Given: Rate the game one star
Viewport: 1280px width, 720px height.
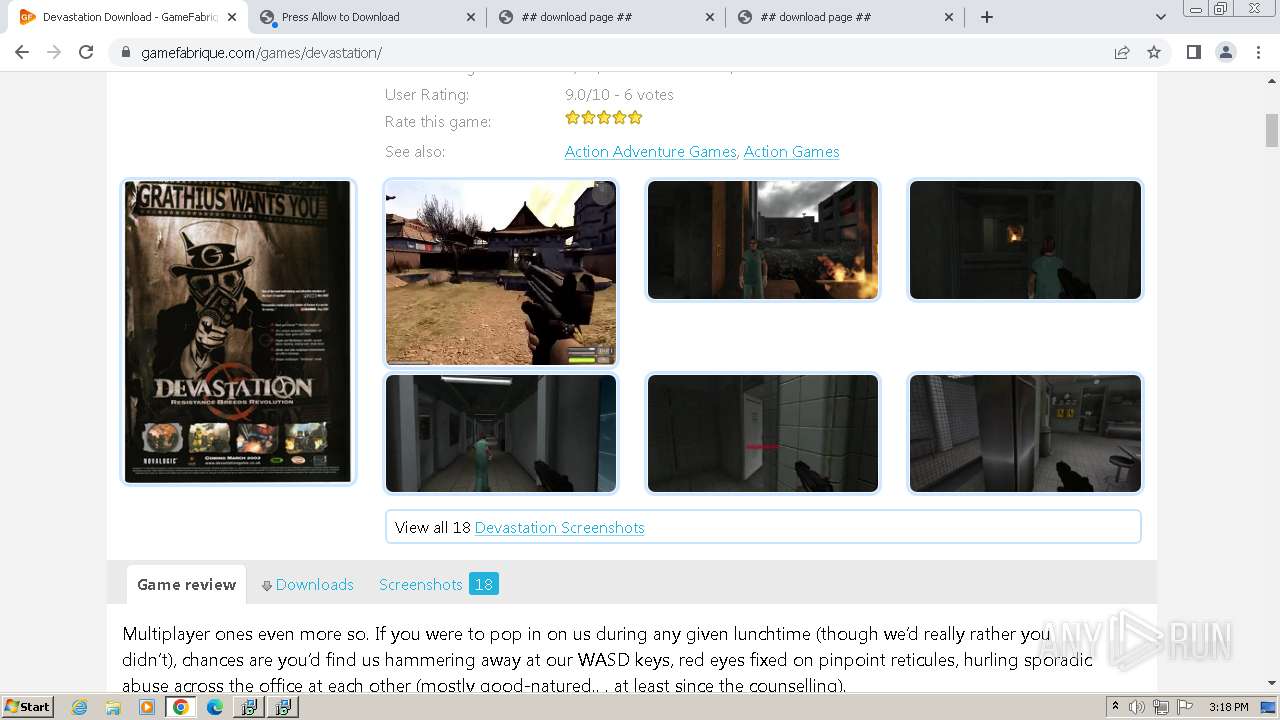Looking at the screenshot, I should pyautogui.click(x=572, y=117).
